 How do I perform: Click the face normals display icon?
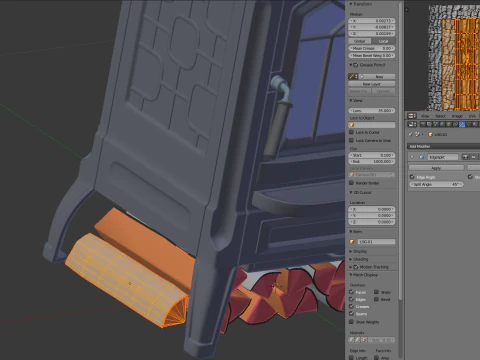(364, 340)
